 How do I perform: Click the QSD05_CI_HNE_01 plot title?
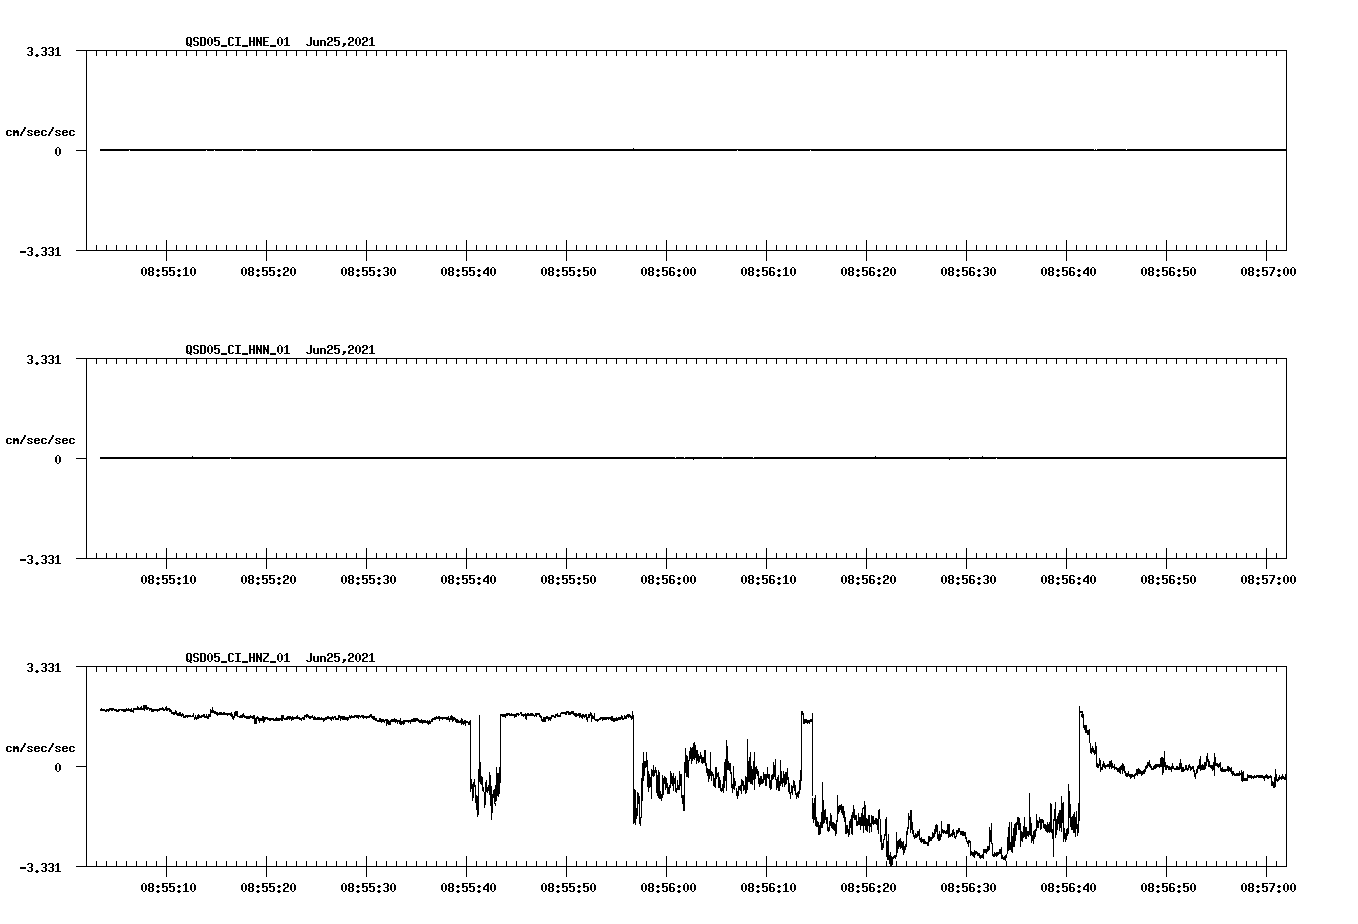click(238, 42)
